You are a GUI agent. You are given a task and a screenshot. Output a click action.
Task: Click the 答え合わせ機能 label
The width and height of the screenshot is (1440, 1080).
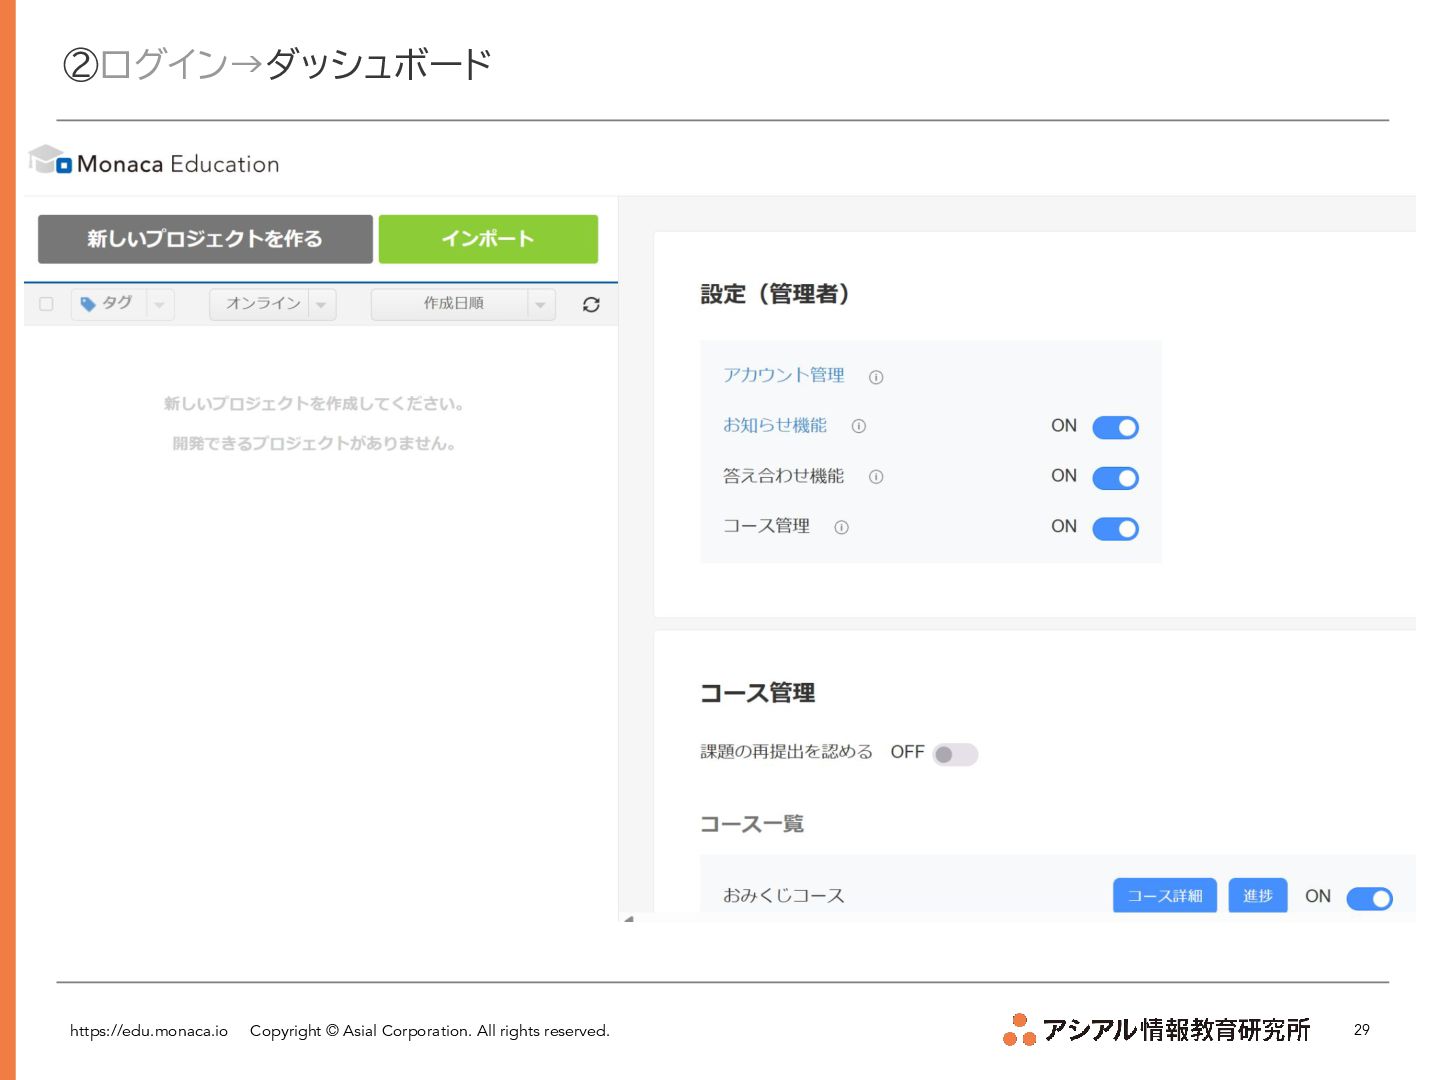click(x=784, y=476)
